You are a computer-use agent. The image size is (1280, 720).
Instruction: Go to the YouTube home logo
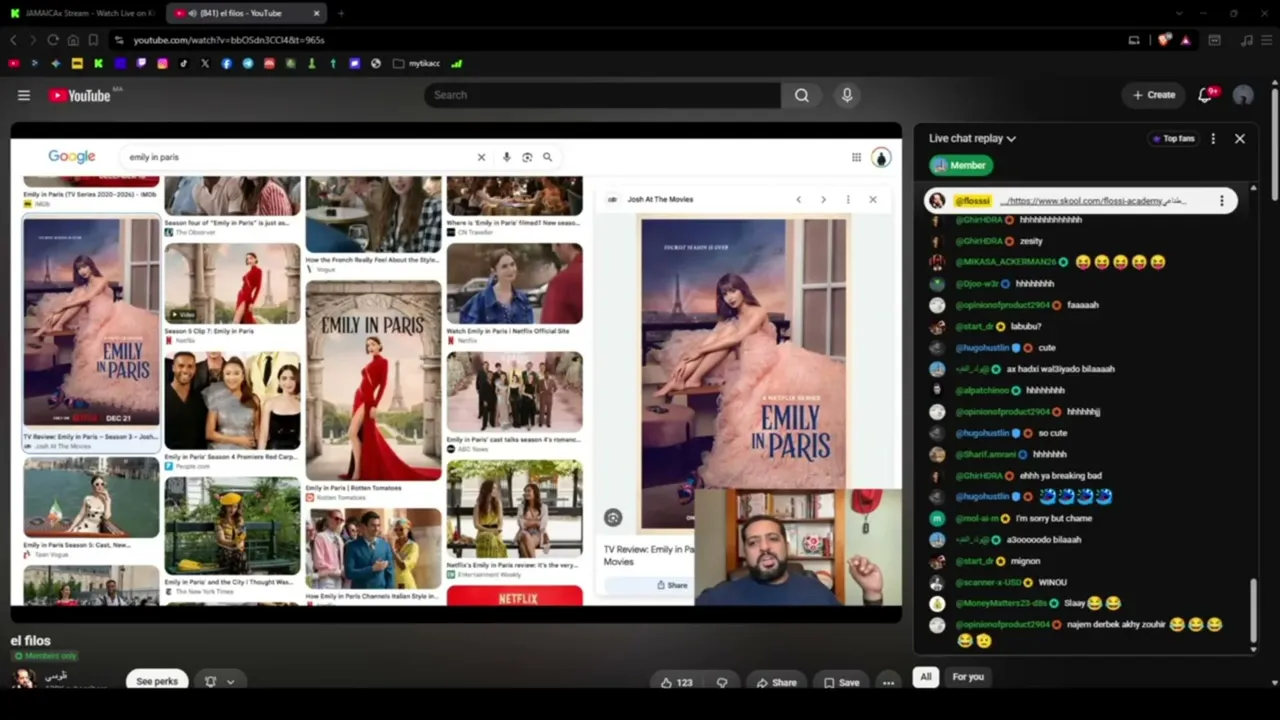click(80, 95)
